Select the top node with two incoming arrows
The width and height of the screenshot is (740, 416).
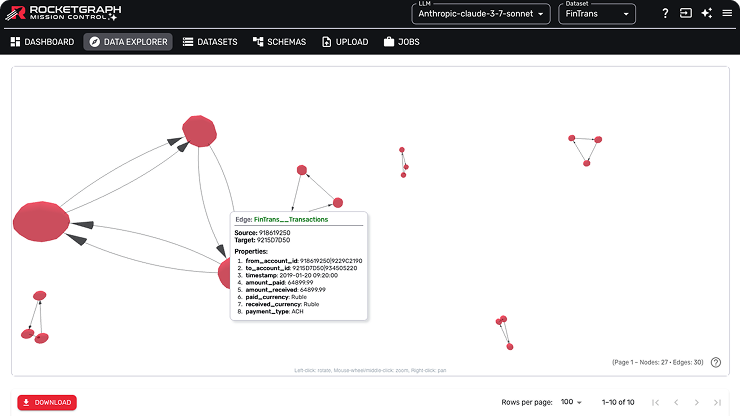click(x=200, y=131)
